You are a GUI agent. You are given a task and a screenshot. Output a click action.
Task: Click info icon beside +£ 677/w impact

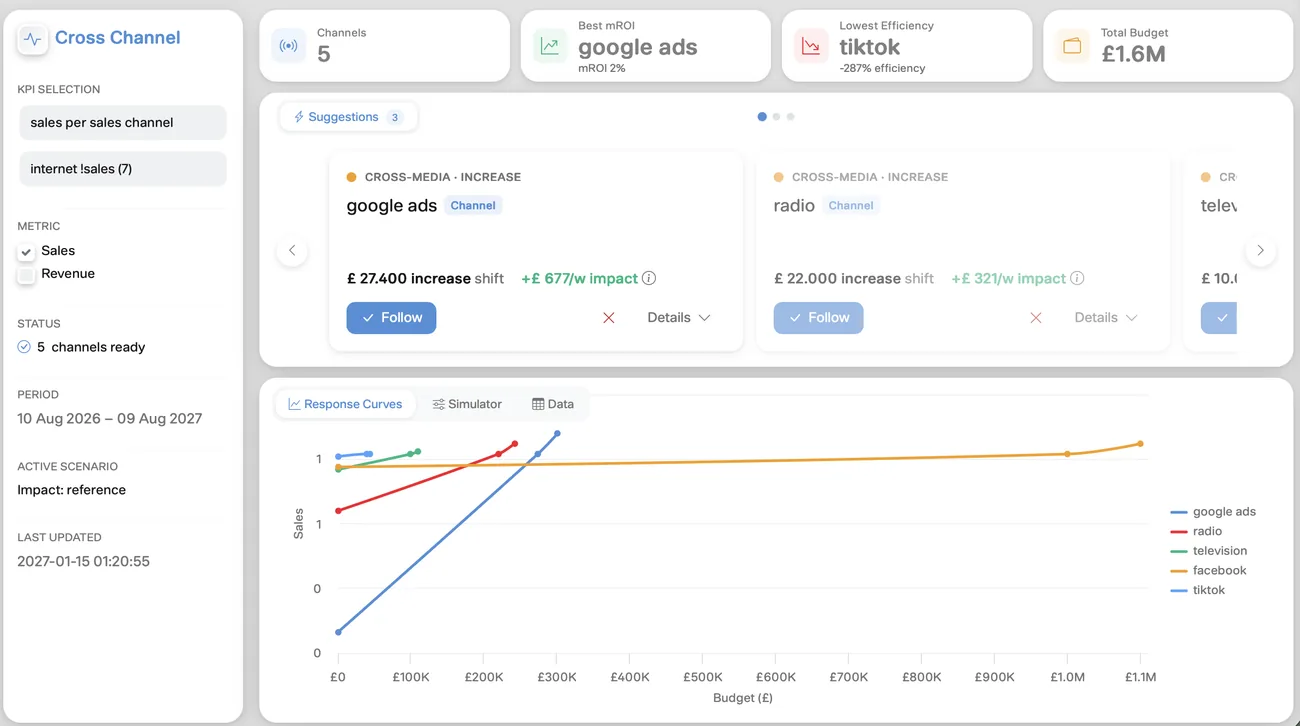[x=649, y=279]
